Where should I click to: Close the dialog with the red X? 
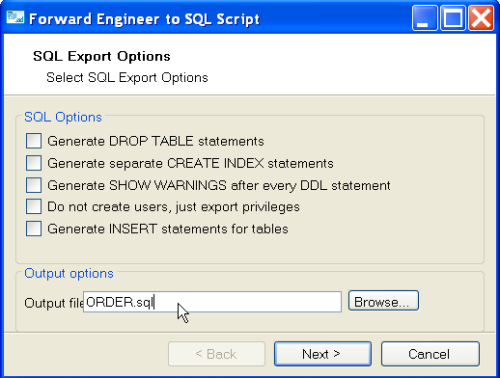(x=481, y=18)
